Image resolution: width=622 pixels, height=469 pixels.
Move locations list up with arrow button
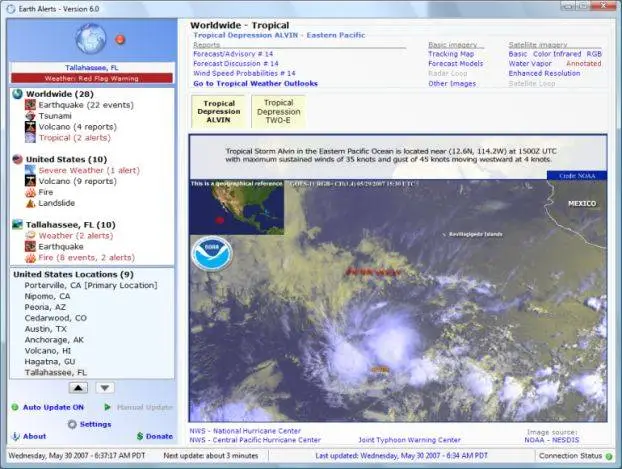(x=78, y=388)
